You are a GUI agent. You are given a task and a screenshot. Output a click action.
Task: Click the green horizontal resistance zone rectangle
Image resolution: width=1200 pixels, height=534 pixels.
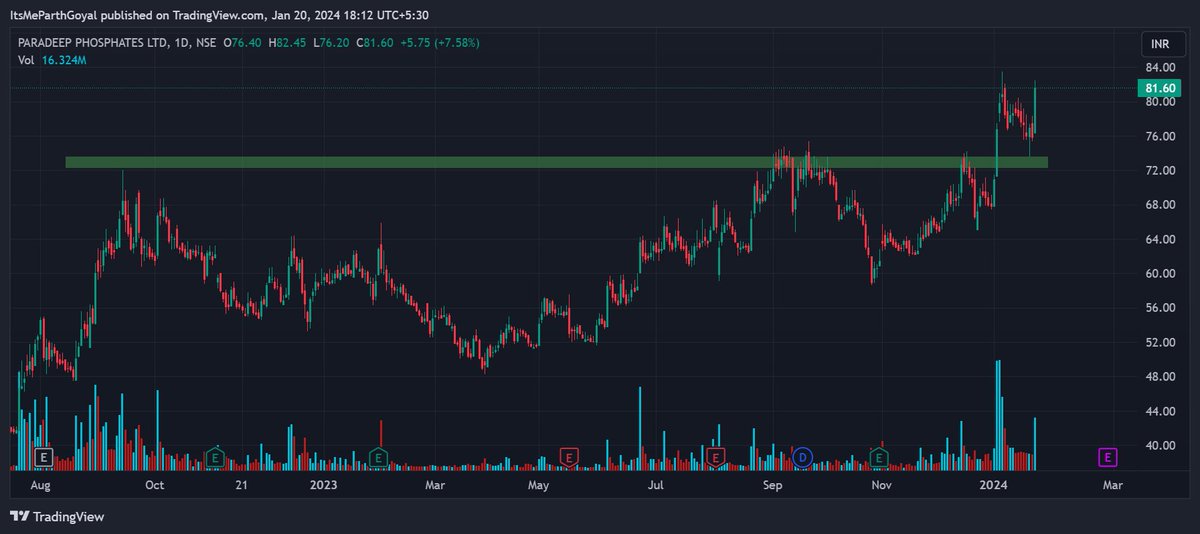[x=556, y=161]
